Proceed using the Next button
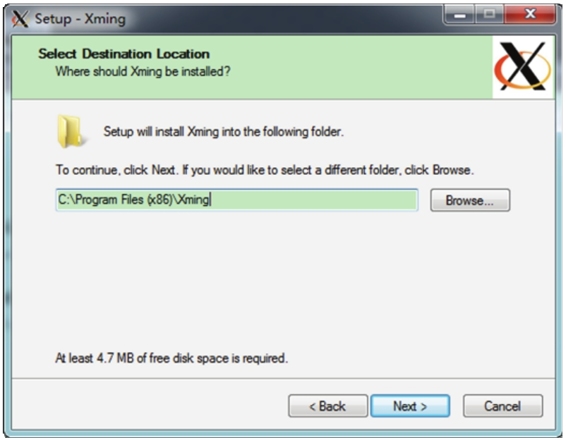Viewport: 566px width, 440px height. tap(410, 406)
